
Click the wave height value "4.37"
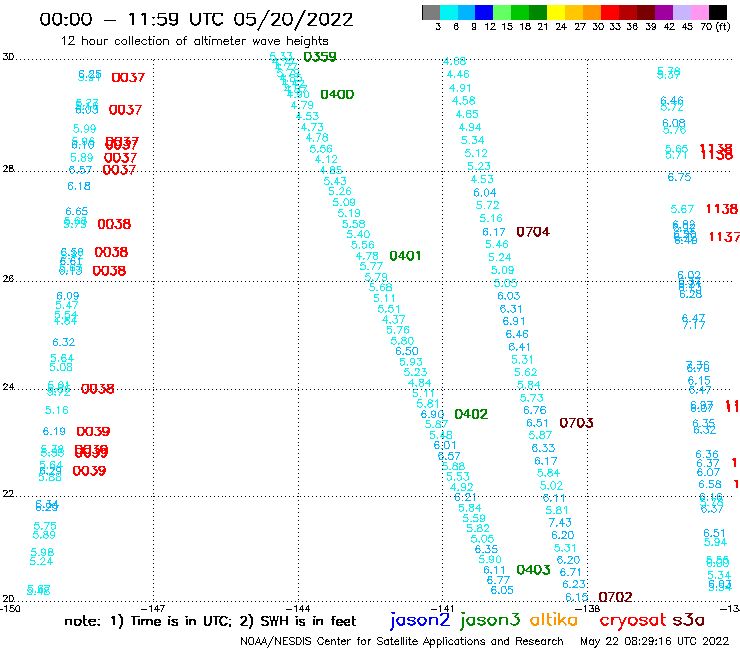pyautogui.click(x=394, y=320)
